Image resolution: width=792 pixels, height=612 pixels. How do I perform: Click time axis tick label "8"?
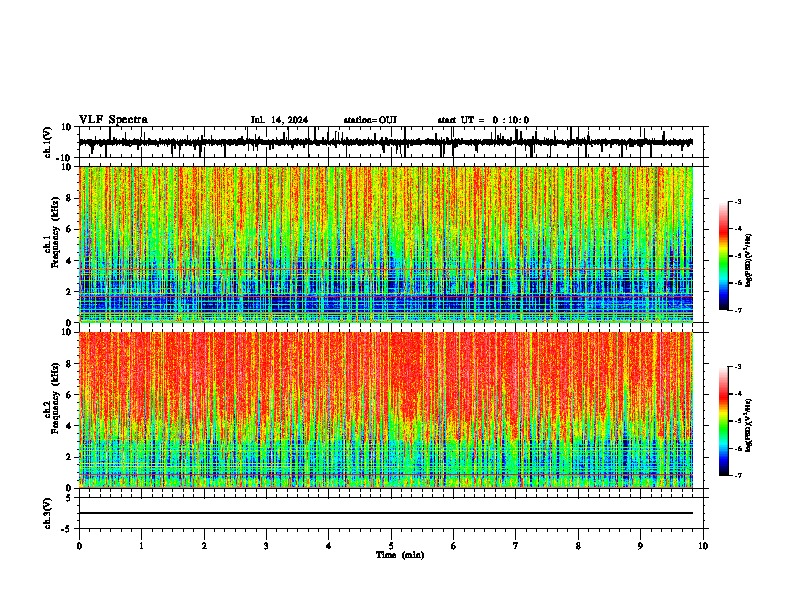click(578, 546)
